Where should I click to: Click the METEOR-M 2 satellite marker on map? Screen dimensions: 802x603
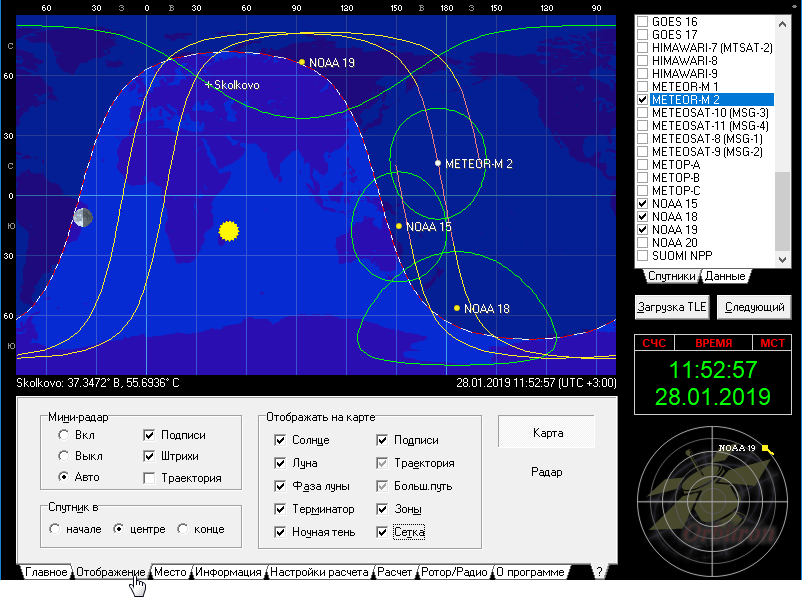click(x=438, y=163)
